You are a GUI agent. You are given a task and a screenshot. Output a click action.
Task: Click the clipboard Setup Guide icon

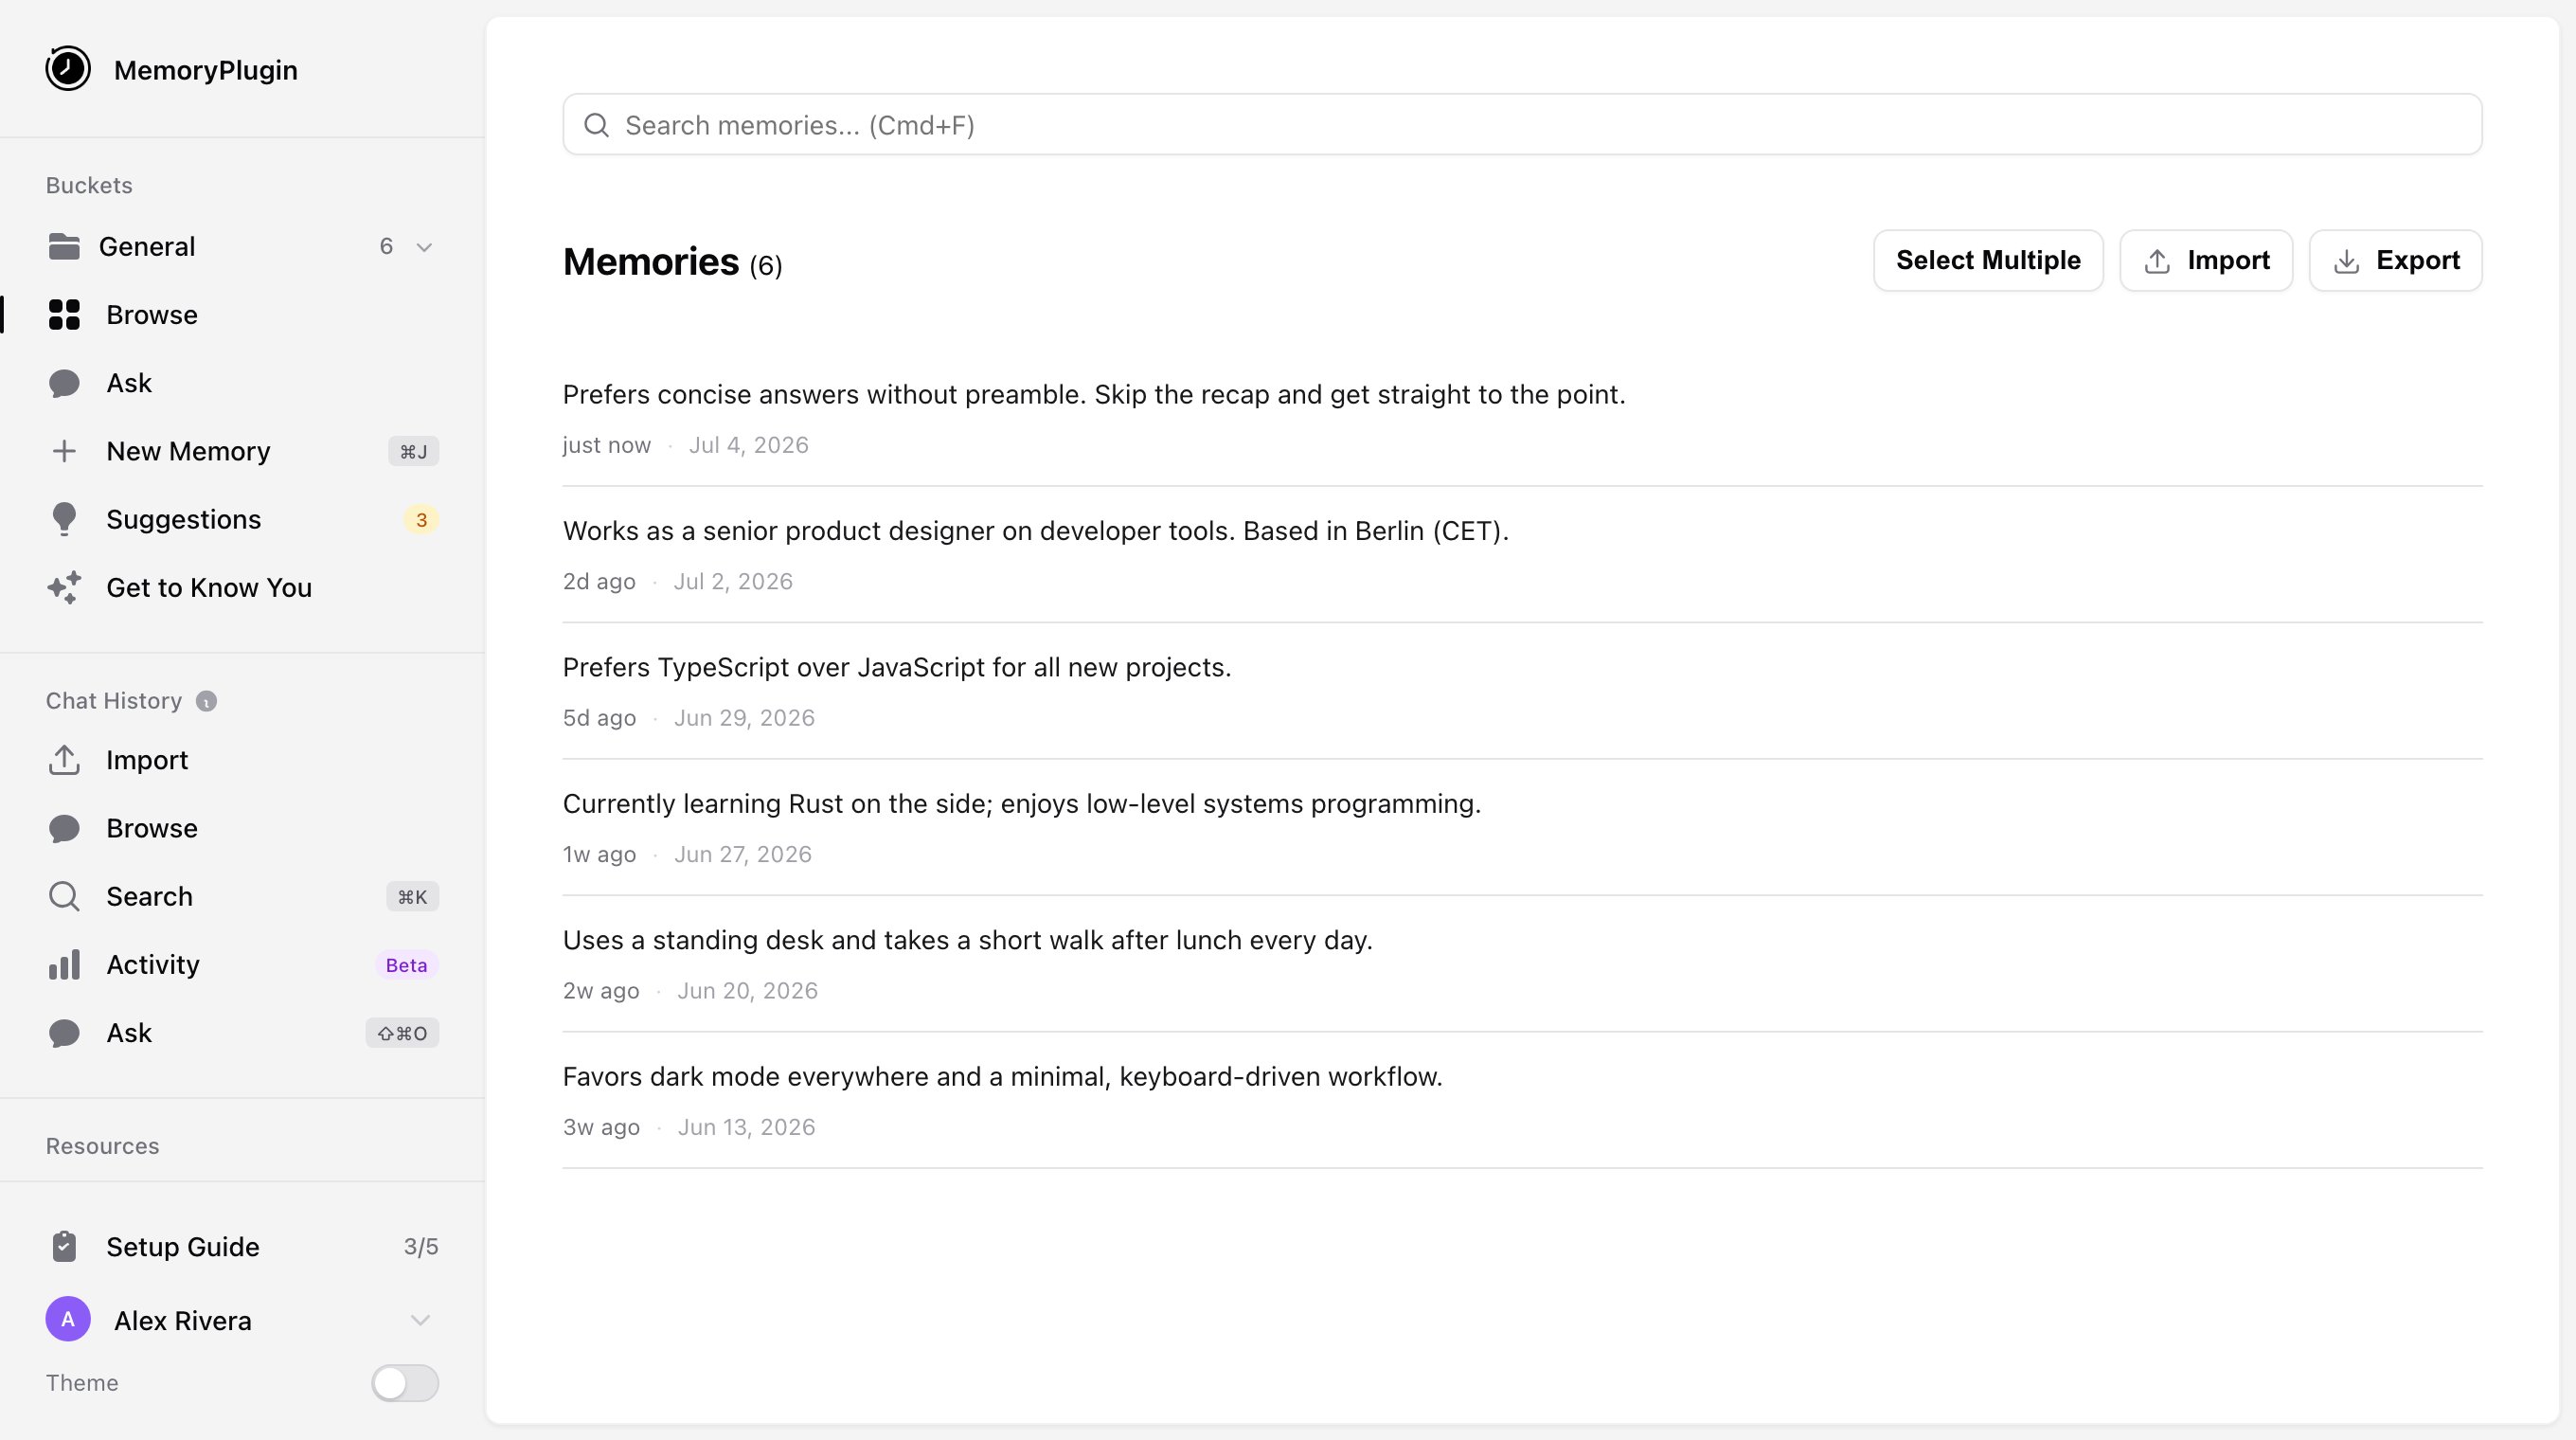tap(64, 1247)
